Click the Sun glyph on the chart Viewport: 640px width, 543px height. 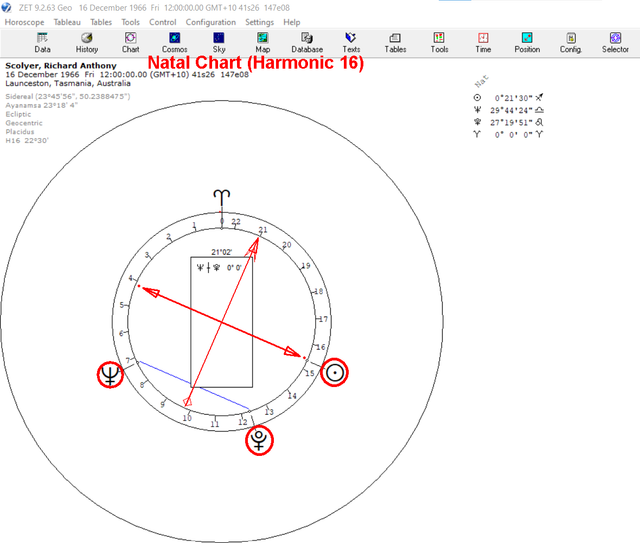click(334, 372)
